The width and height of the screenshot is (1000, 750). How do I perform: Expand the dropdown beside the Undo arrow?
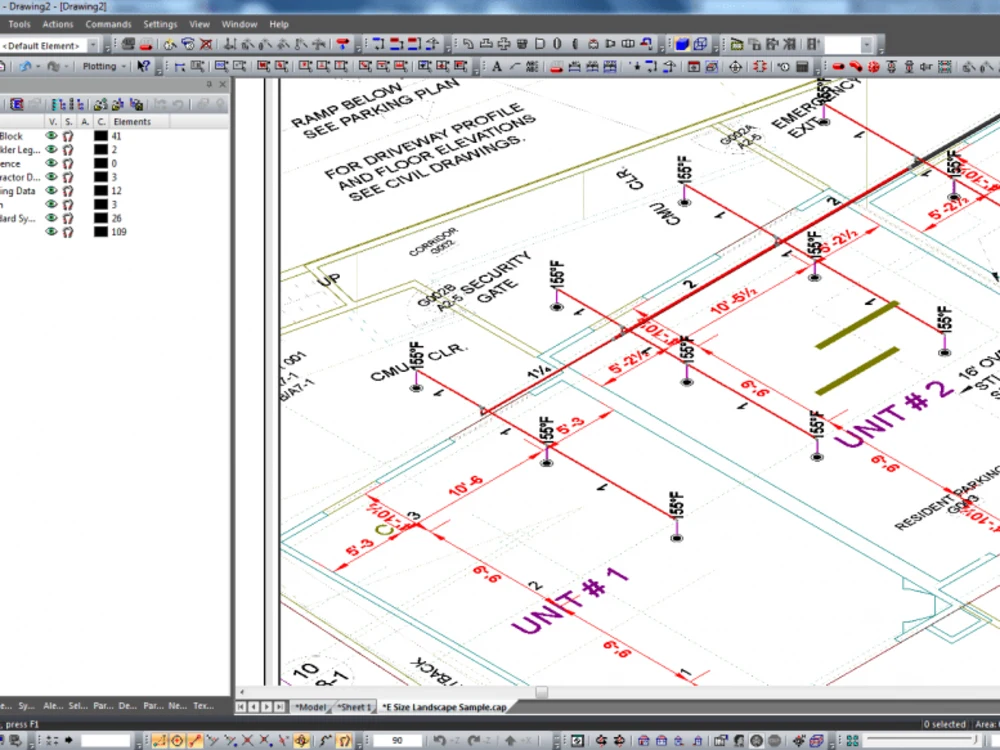click(39, 66)
